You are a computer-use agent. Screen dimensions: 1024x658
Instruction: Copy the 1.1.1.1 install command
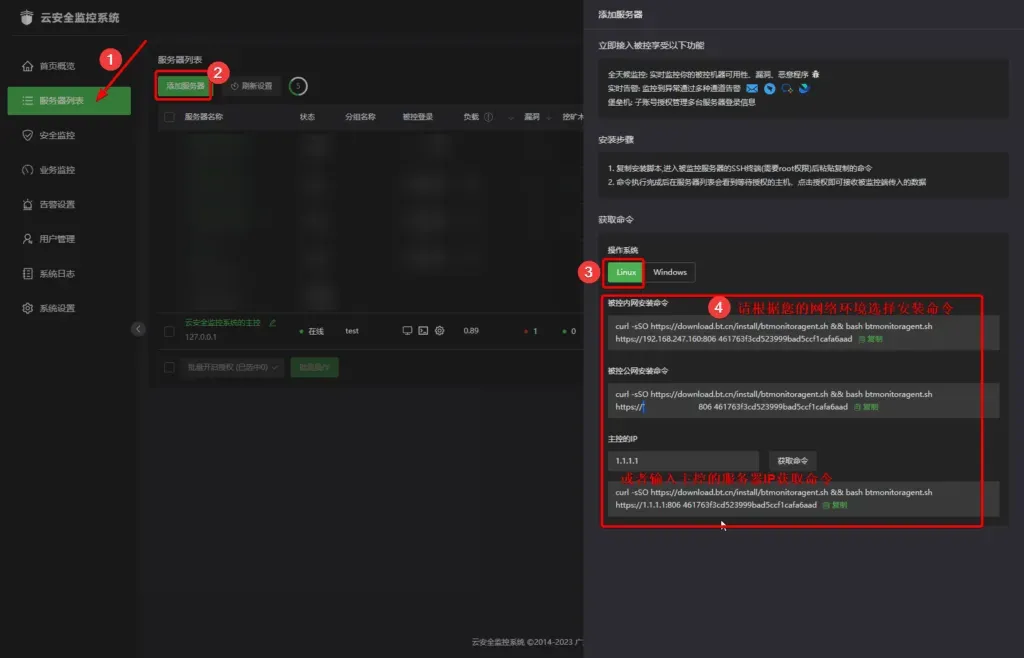(834, 506)
